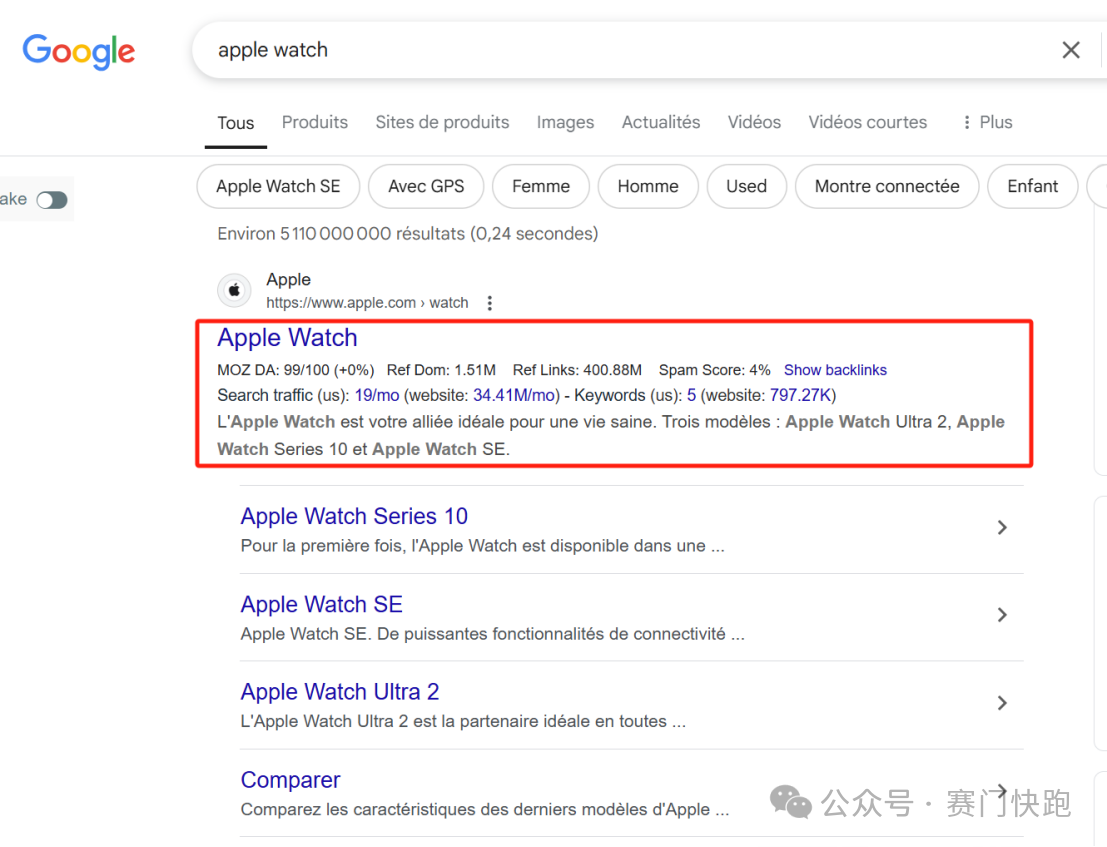Choose the Femme filter chip
The width and height of the screenshot is (1107, 847).
(x=541, y=186)
